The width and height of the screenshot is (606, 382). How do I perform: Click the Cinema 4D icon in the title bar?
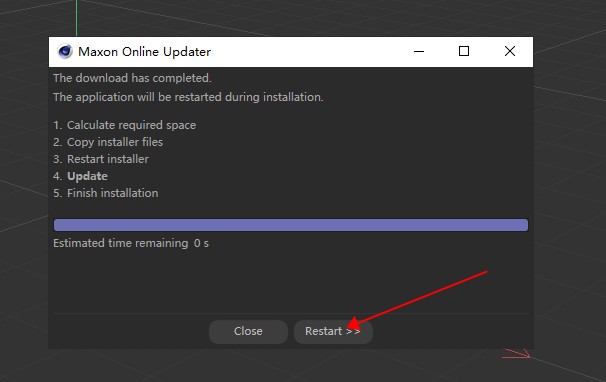pyautogui.click(x=65, y=51)
